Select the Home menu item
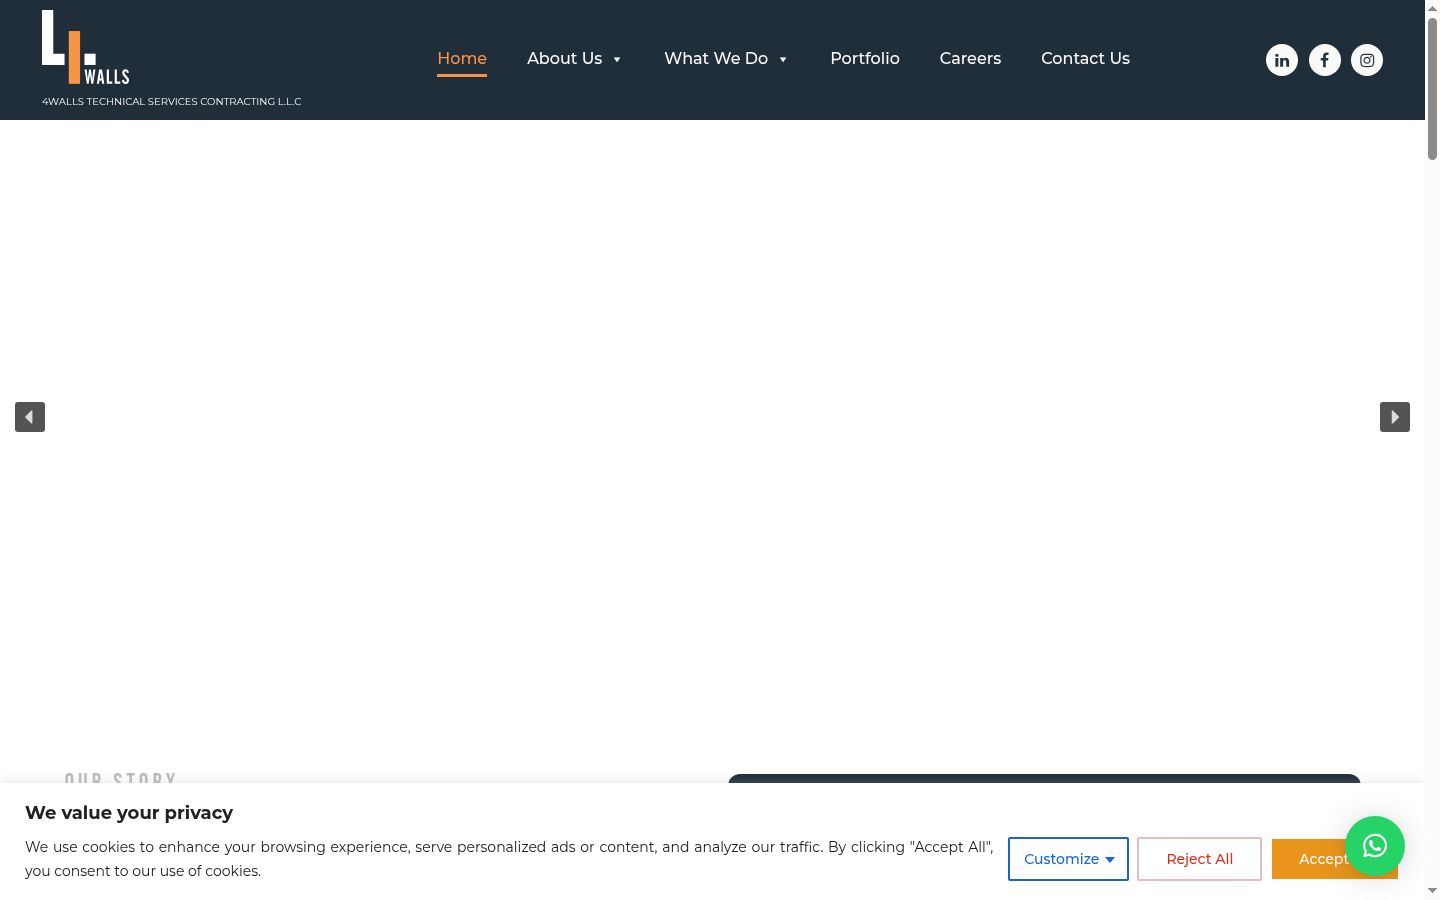 coord(462,58)
